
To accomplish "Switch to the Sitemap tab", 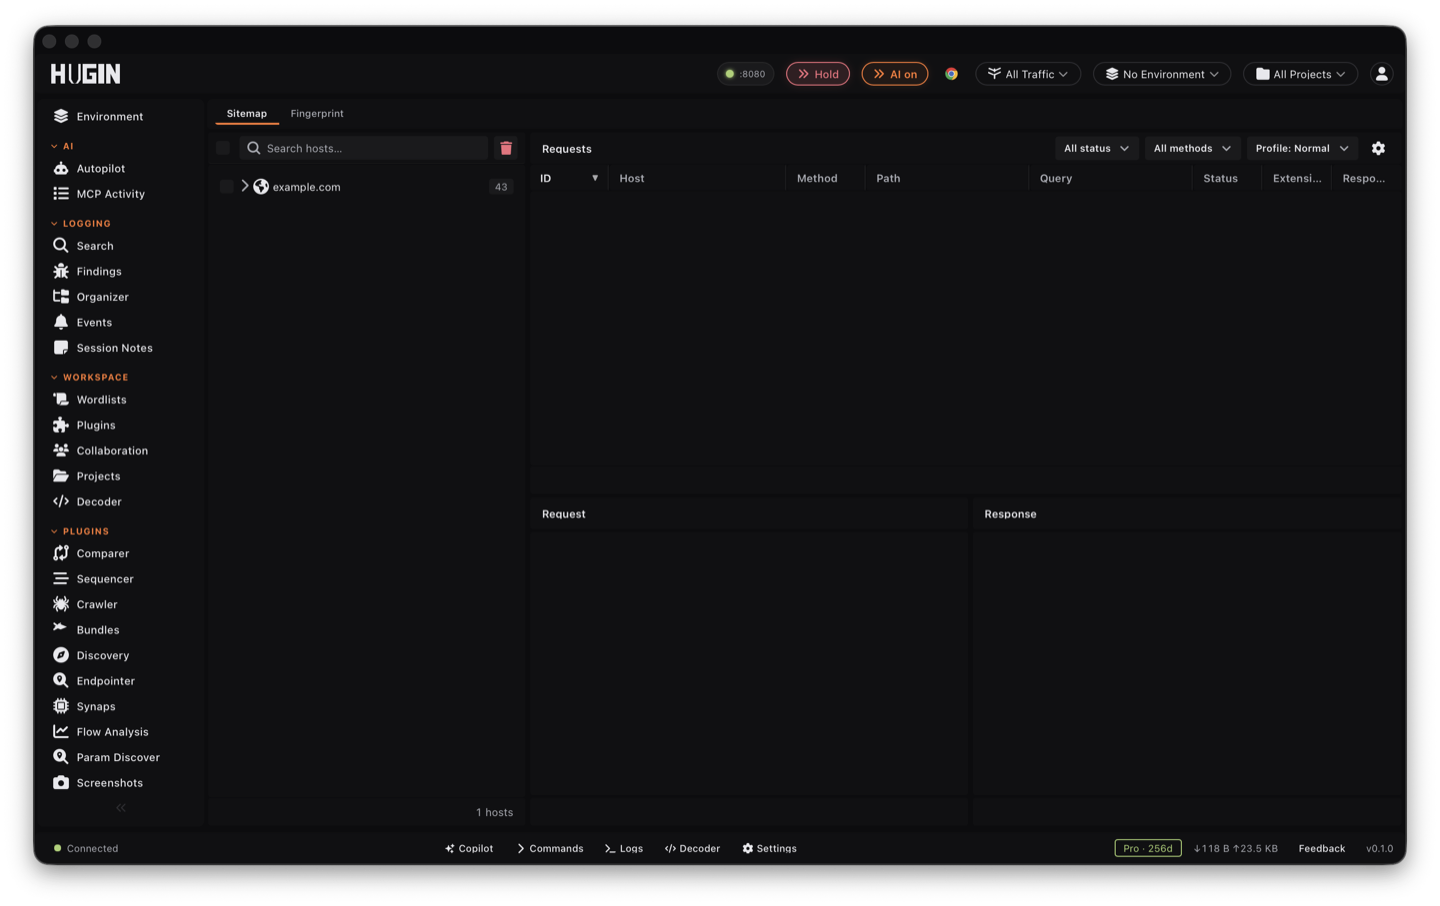I will coord(247,114).
